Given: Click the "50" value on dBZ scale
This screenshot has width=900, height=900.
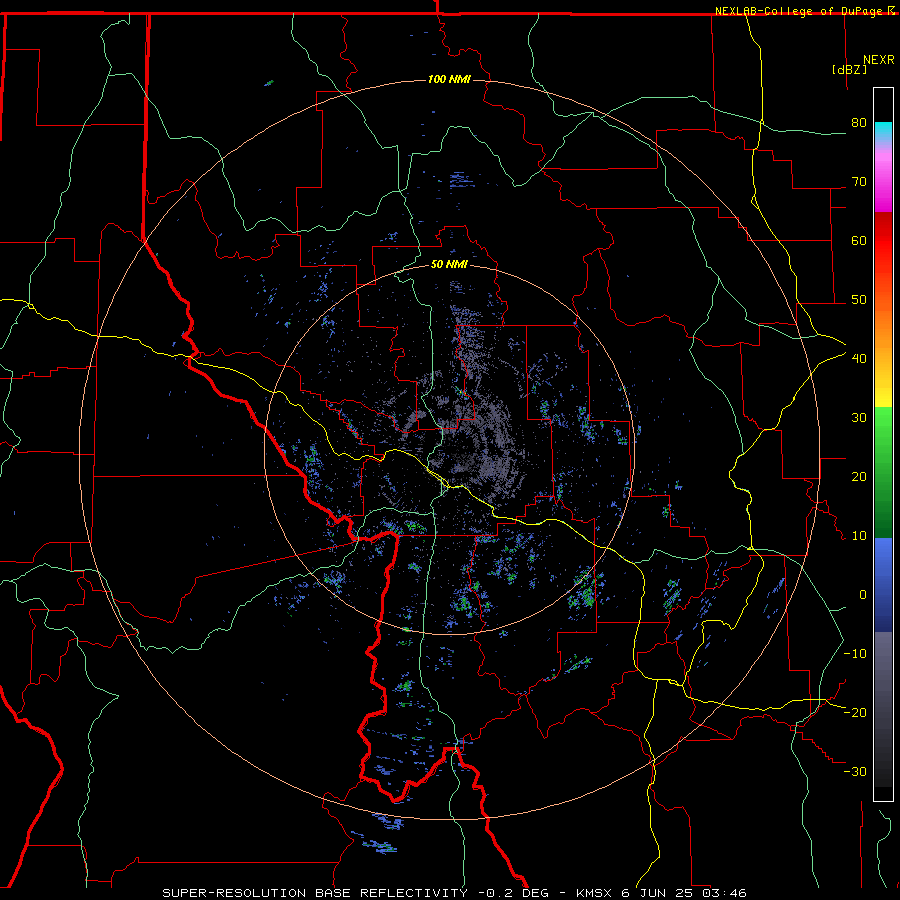Looking at the screenshot, I should [859, 300].
